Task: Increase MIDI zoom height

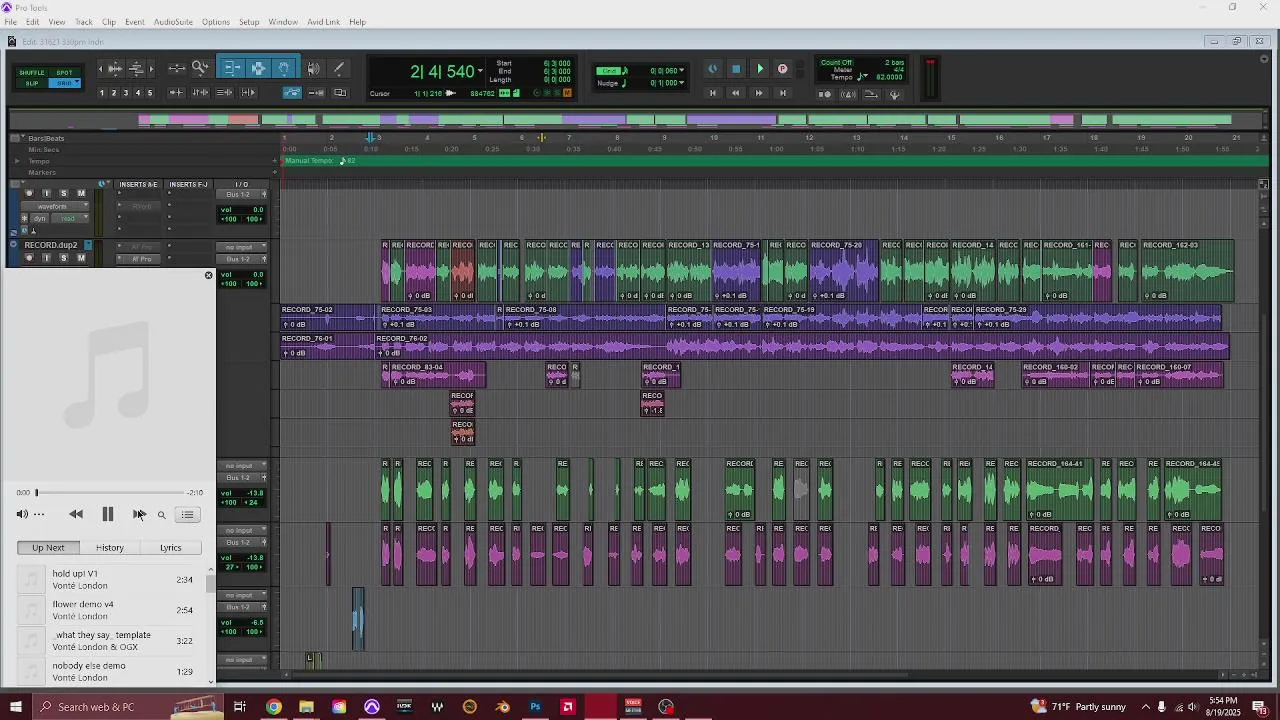Action: 136,68
